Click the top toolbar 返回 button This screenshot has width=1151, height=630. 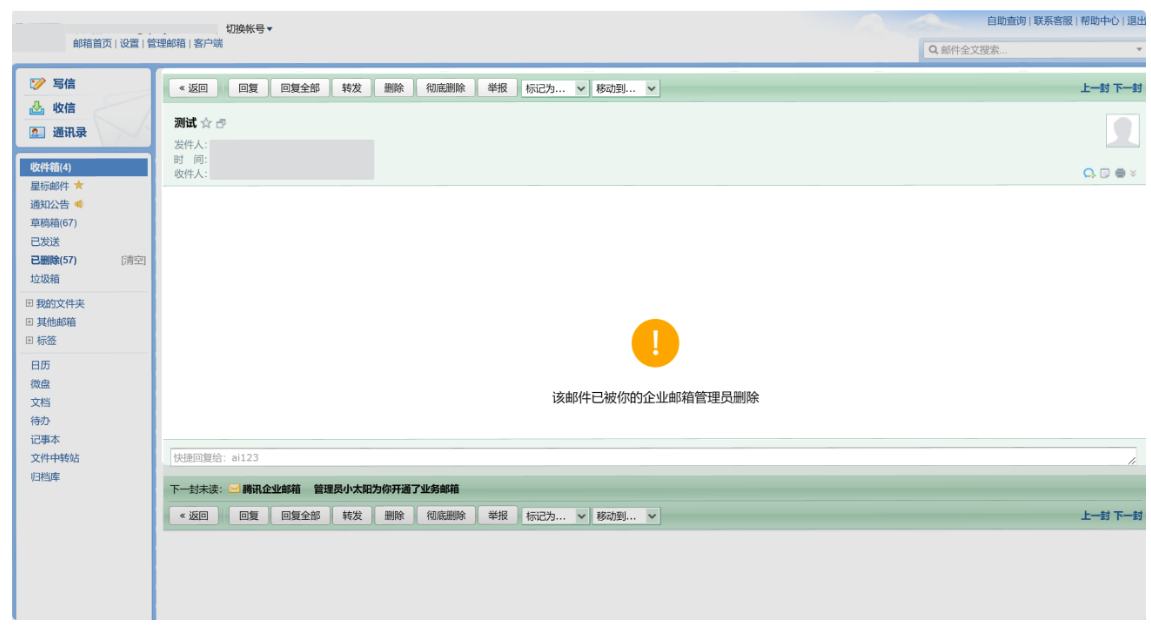pyautogui.click(x=193, y=88)
